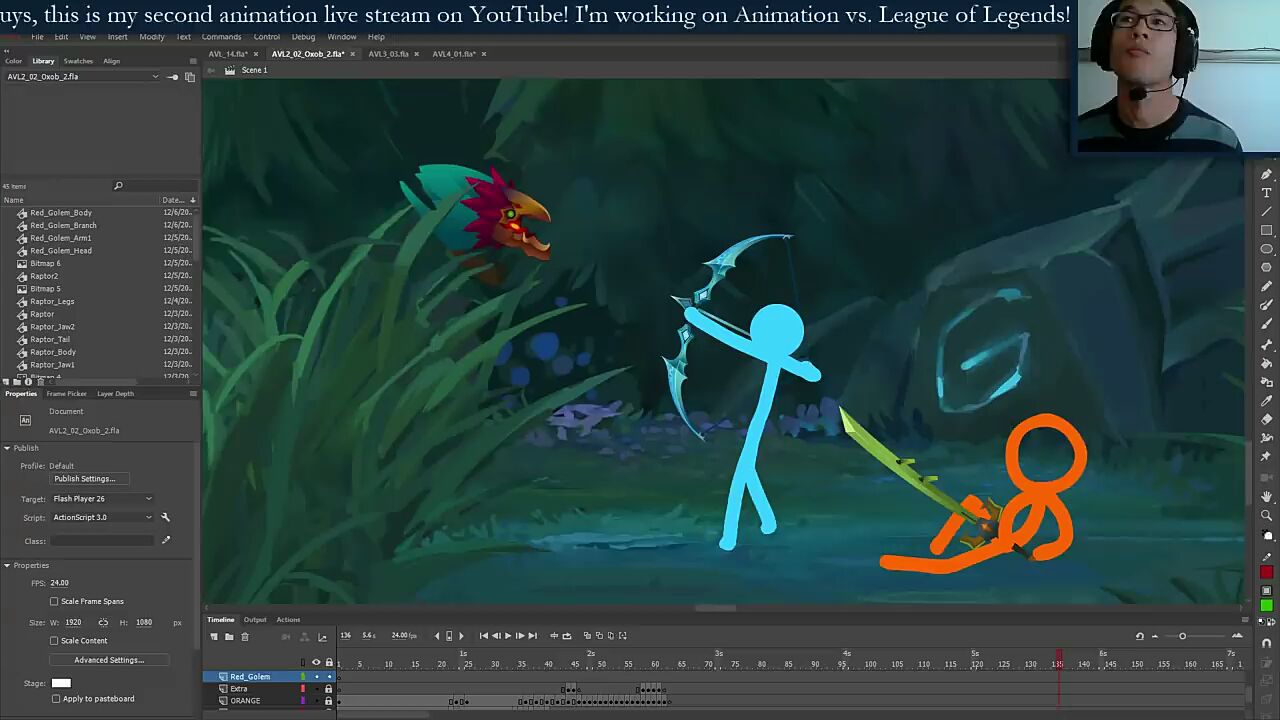Switch to the Actions tab
This screenshot has width=1280, height=720.
(x=288, y=620)
